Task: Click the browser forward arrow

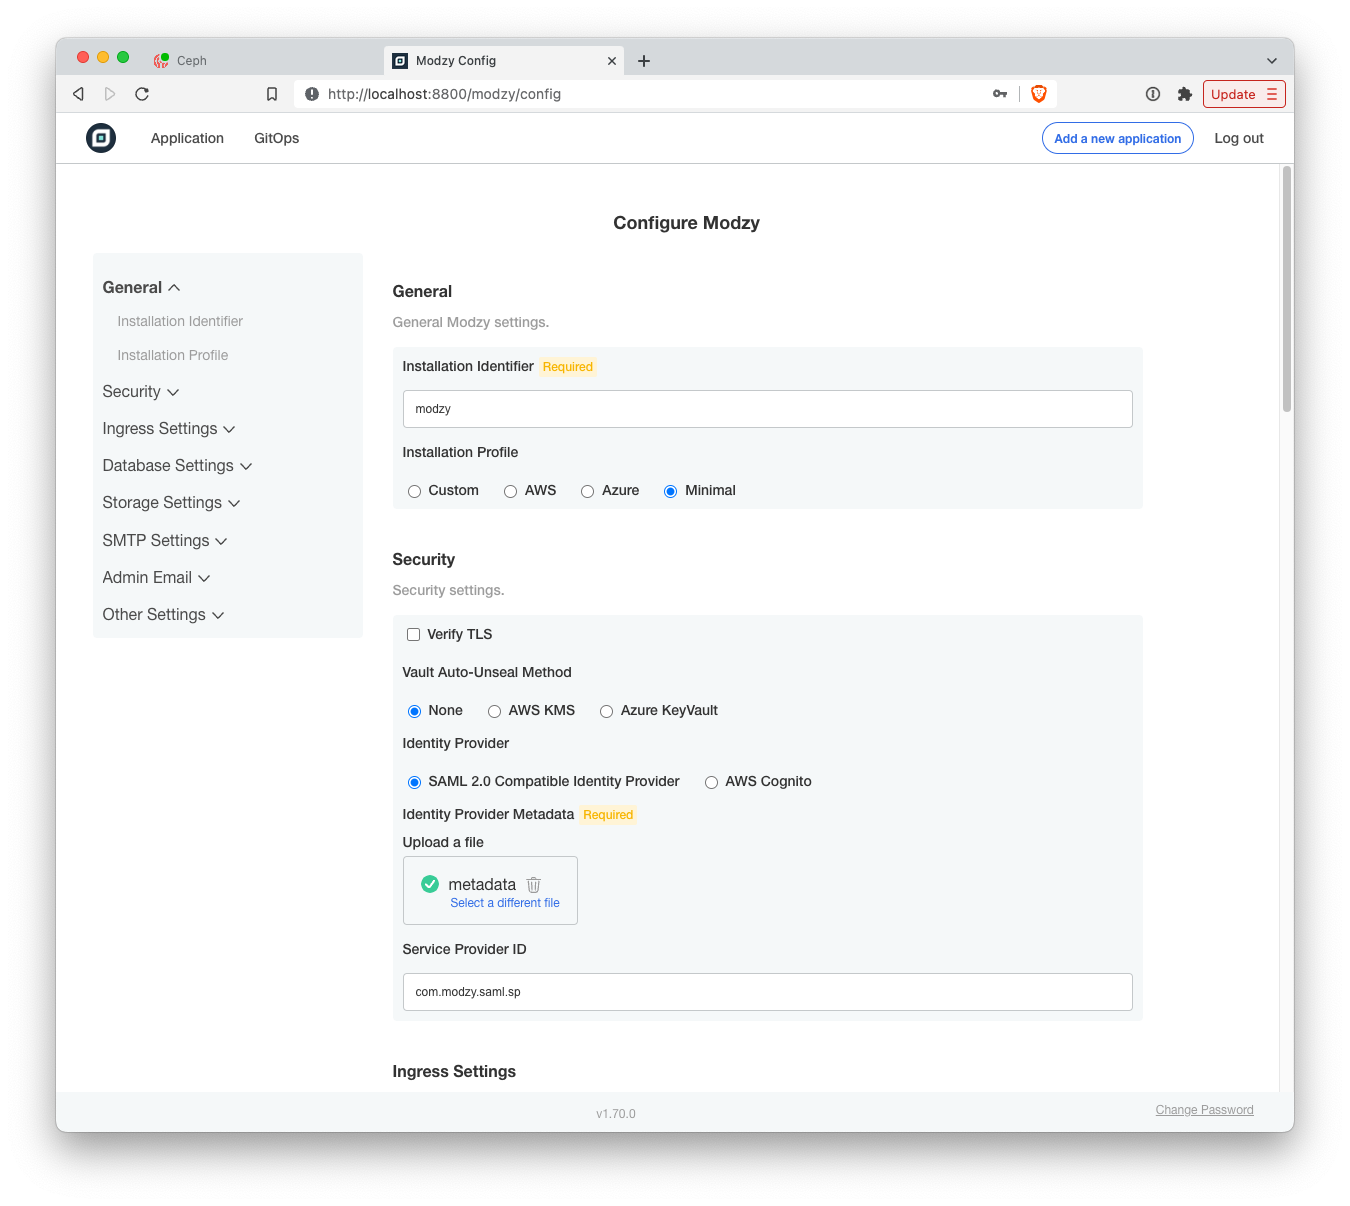Action: pos(110,94)
